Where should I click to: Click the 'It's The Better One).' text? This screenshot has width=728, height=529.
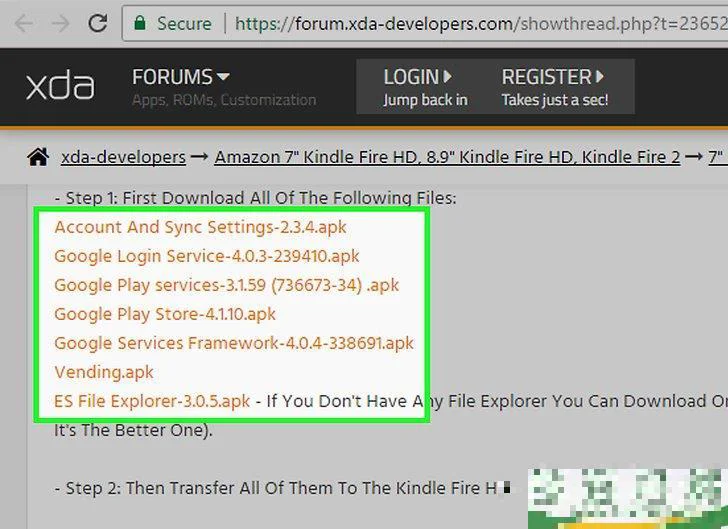133,430
